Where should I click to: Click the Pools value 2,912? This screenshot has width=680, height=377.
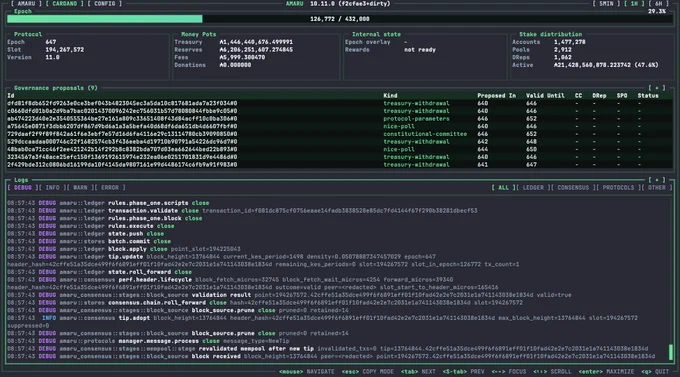click(562, 50)
